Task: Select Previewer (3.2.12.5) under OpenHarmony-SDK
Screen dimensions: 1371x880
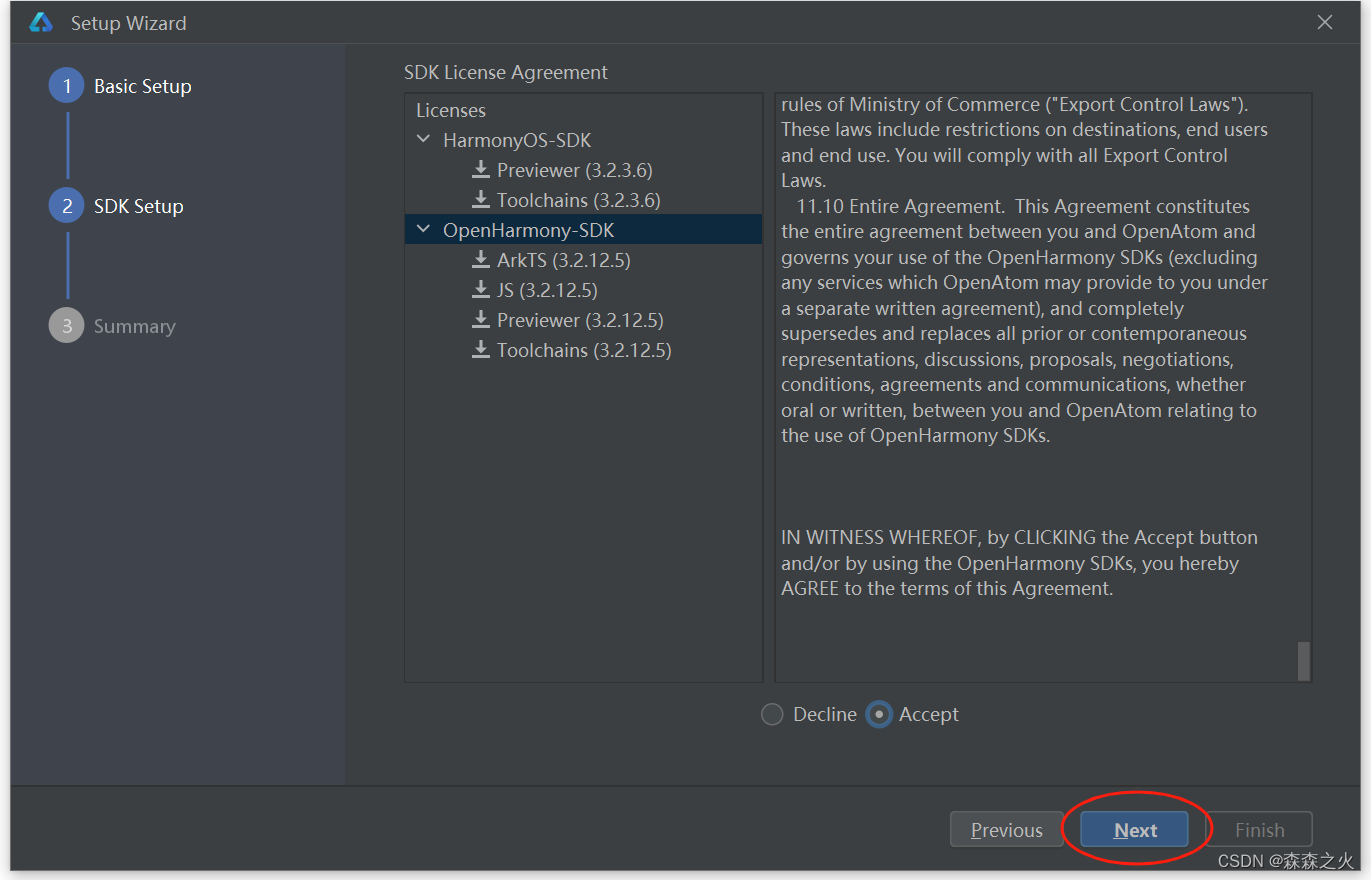Action: (x=580, y=320)
